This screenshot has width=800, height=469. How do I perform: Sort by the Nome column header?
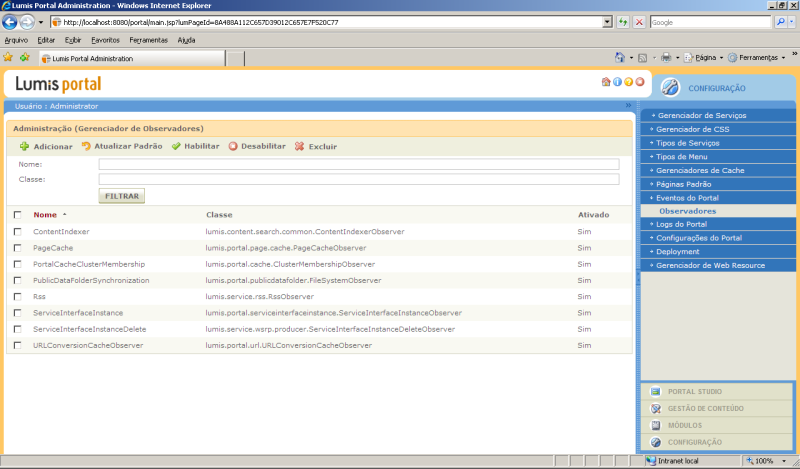tap(45, 215)
